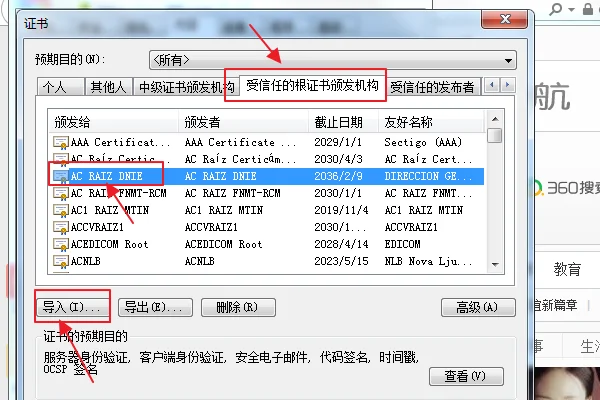Click certificate icon of ACEDICOM Root row
The image size is (600, 400).
pos(60,244)
